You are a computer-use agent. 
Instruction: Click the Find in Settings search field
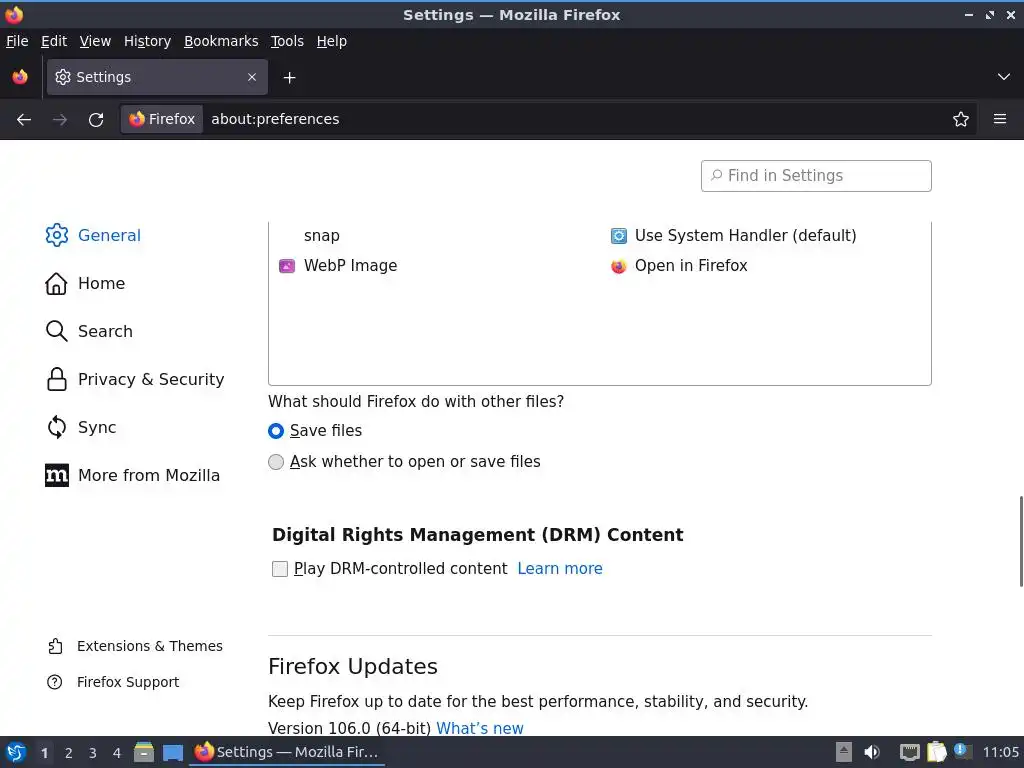(816, 176)
